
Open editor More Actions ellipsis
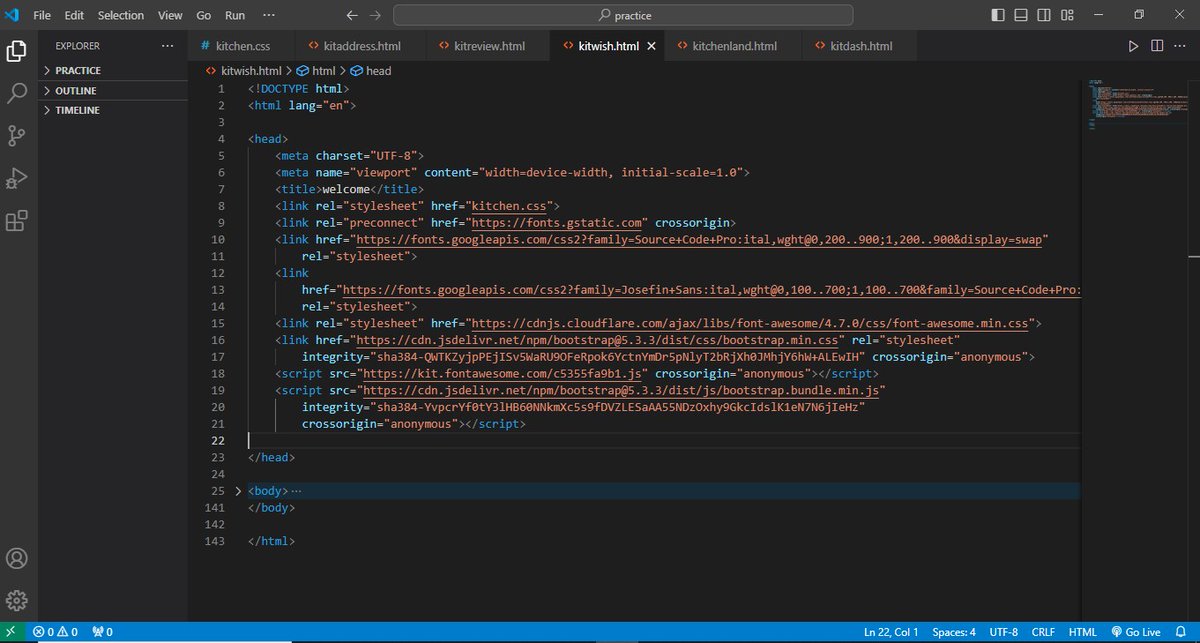click(1181, 46)
